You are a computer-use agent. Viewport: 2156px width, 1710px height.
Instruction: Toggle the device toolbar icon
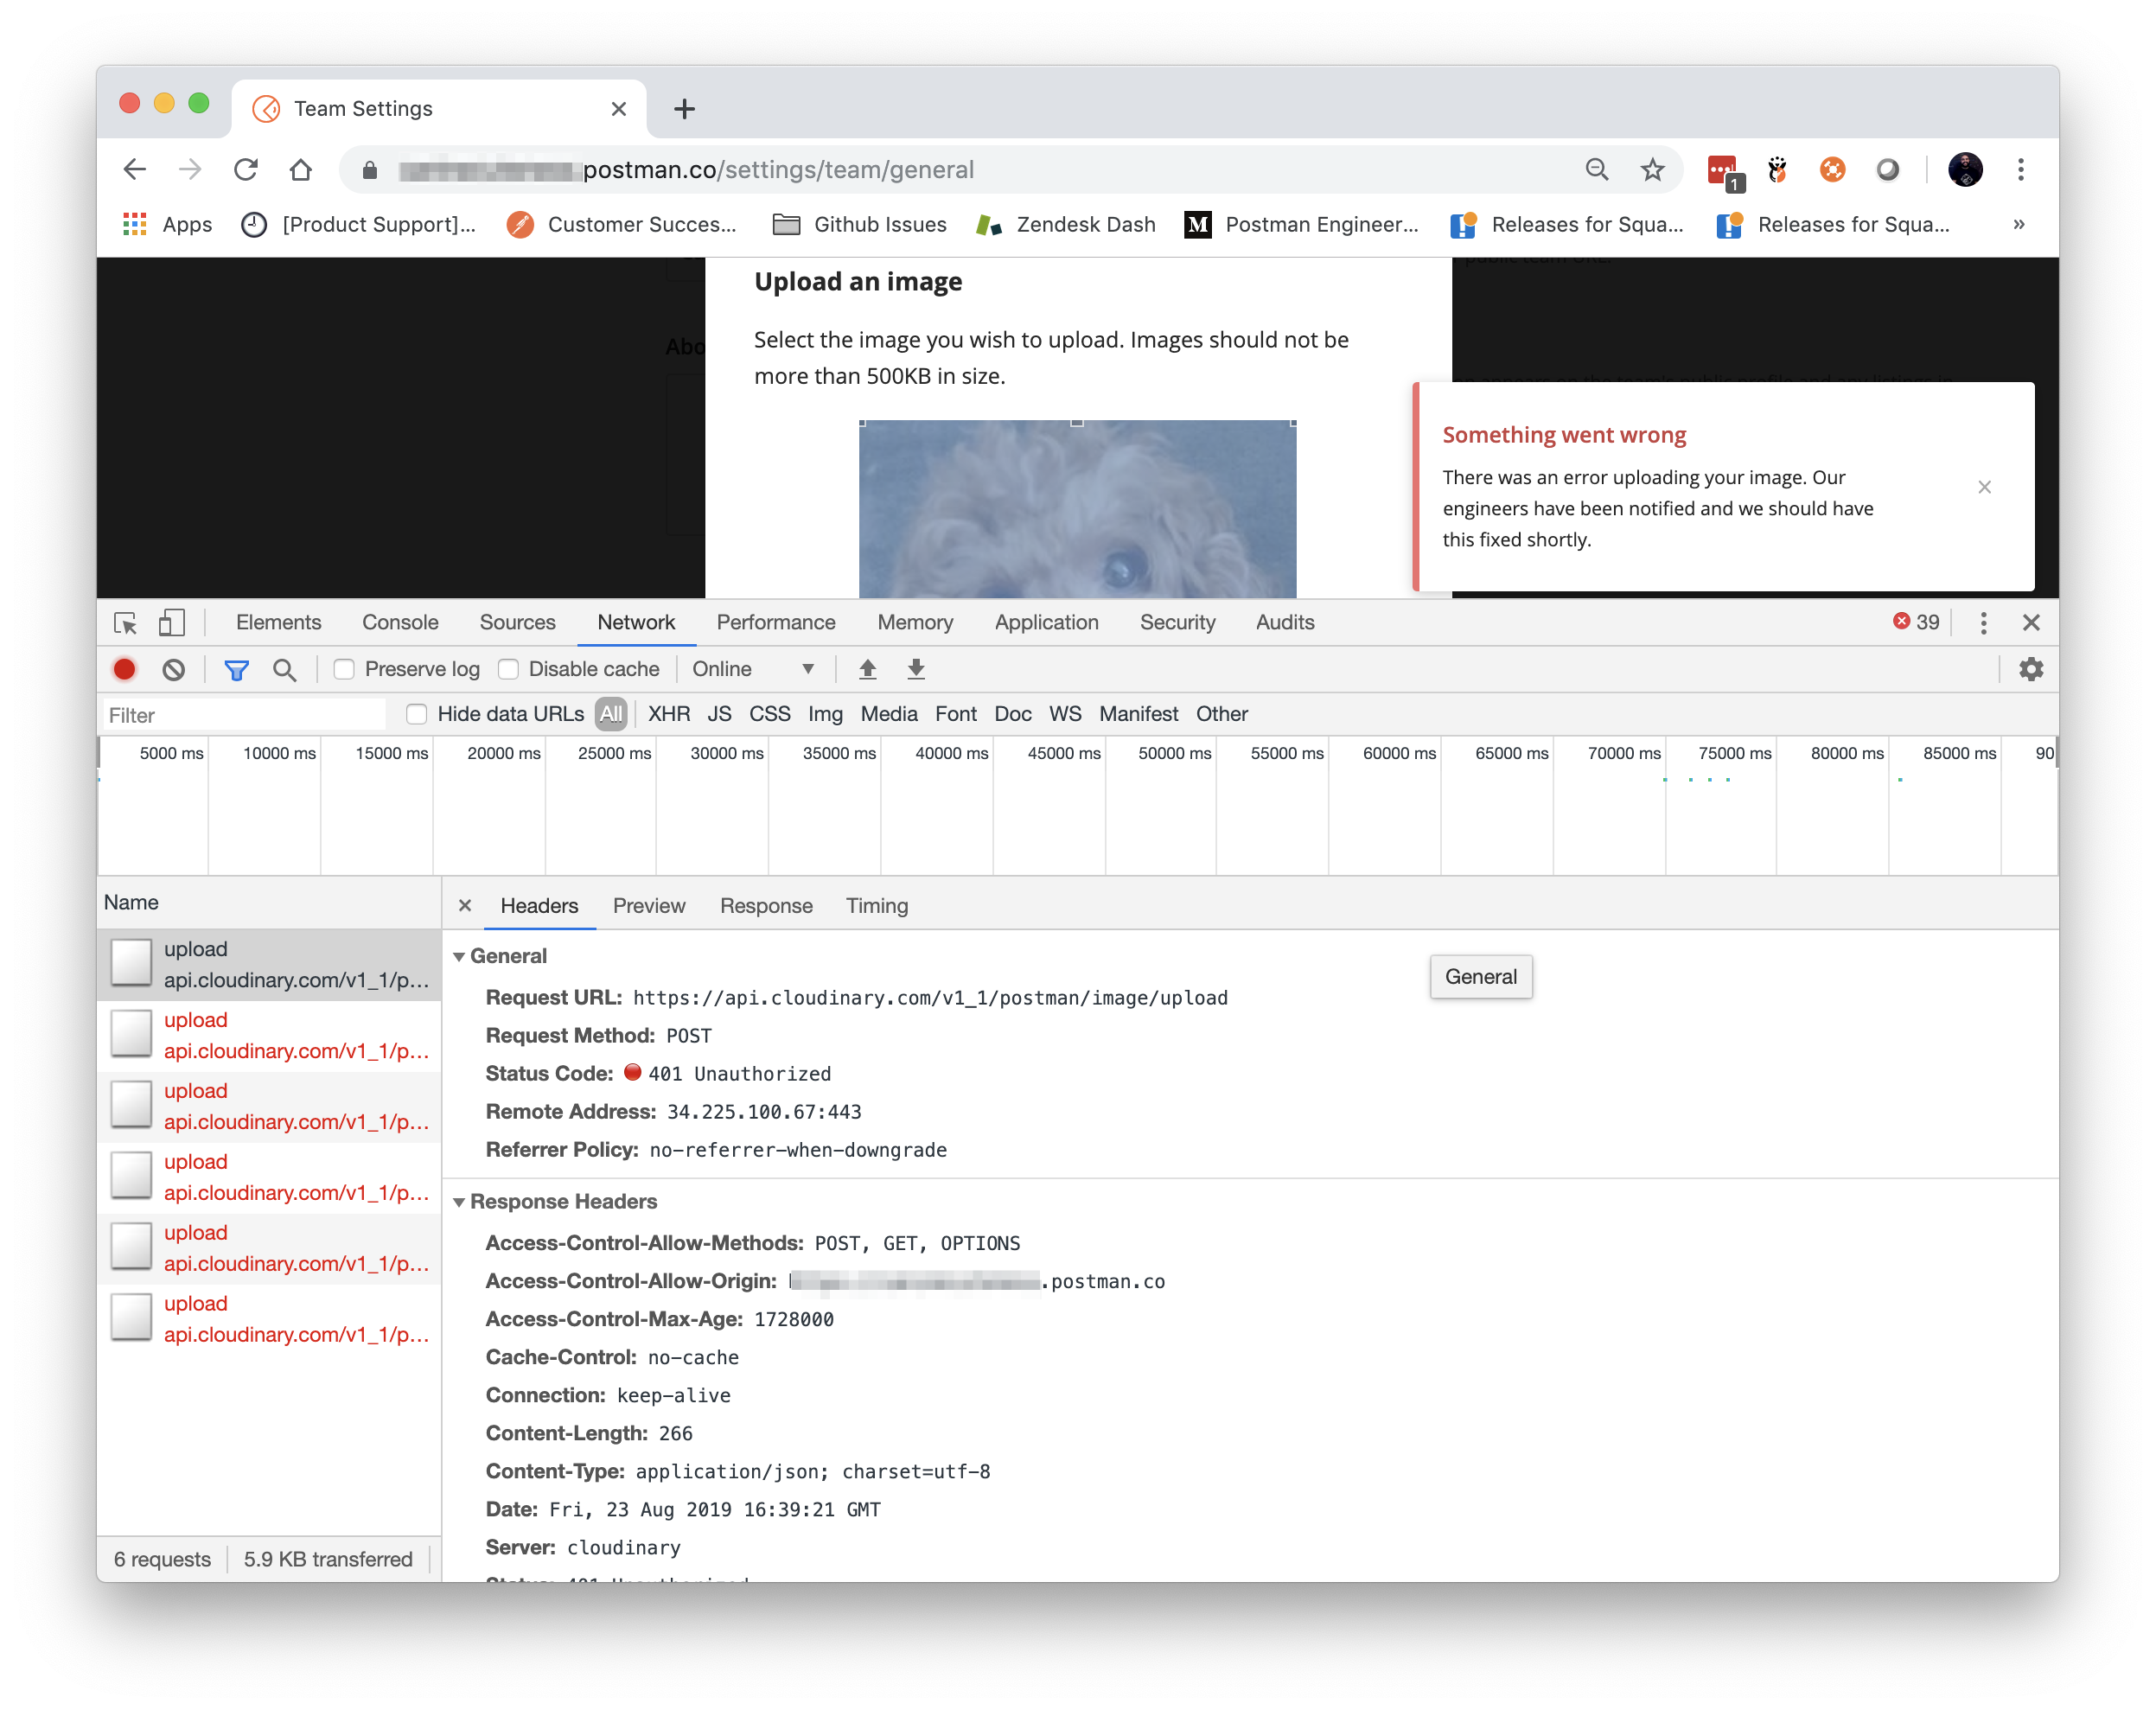172,622
